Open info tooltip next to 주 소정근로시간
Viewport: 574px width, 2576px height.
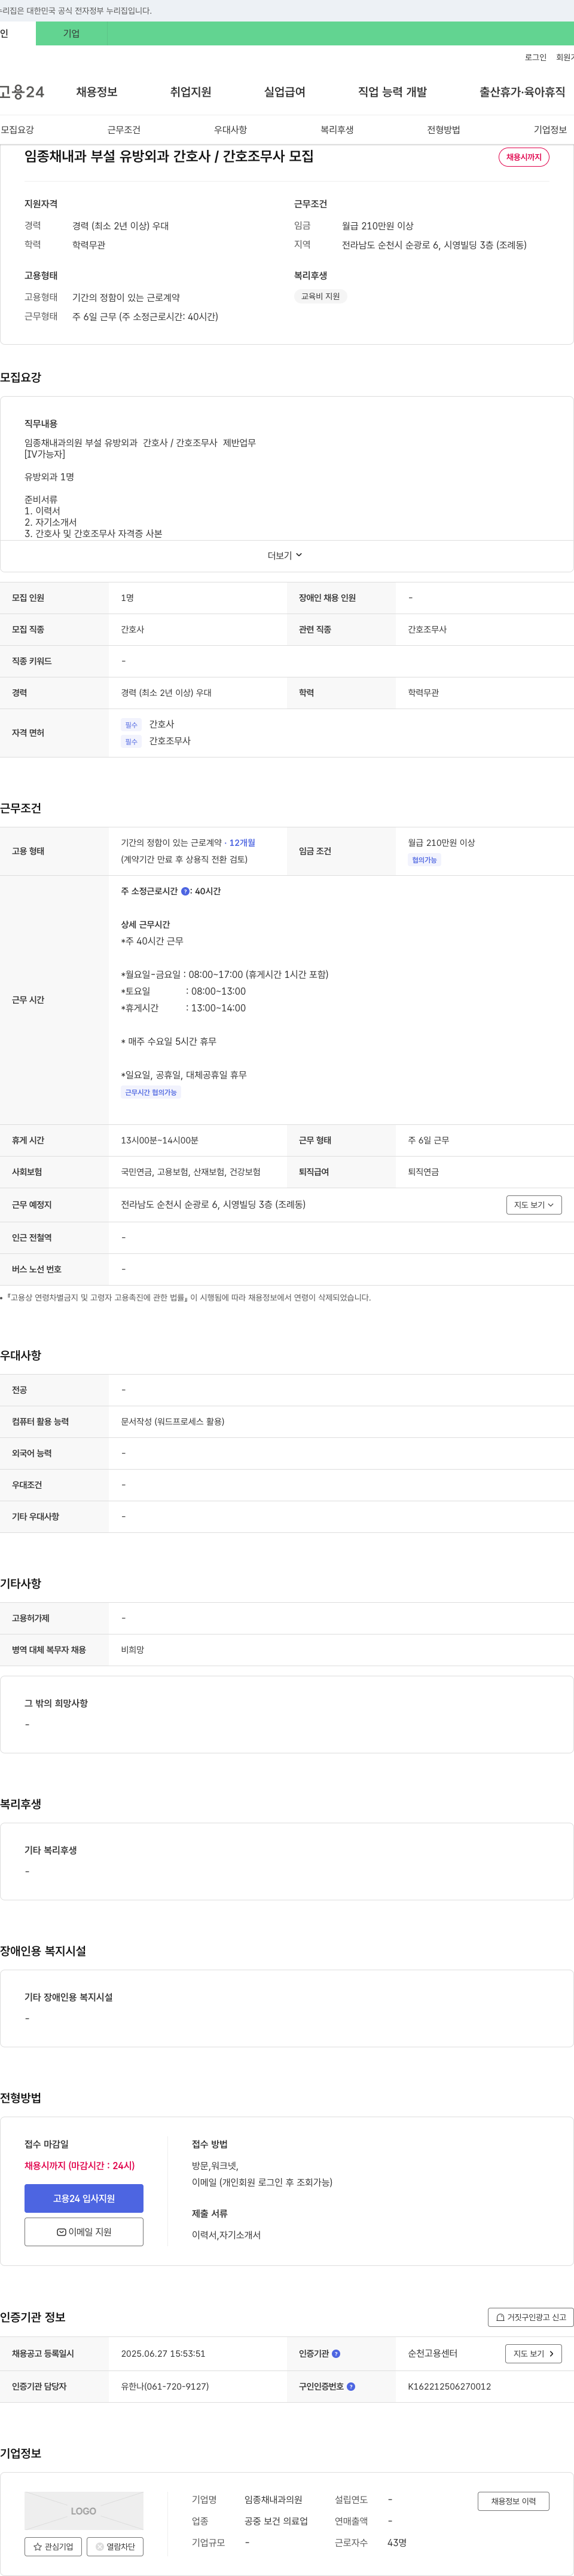[x=185, y=891]
